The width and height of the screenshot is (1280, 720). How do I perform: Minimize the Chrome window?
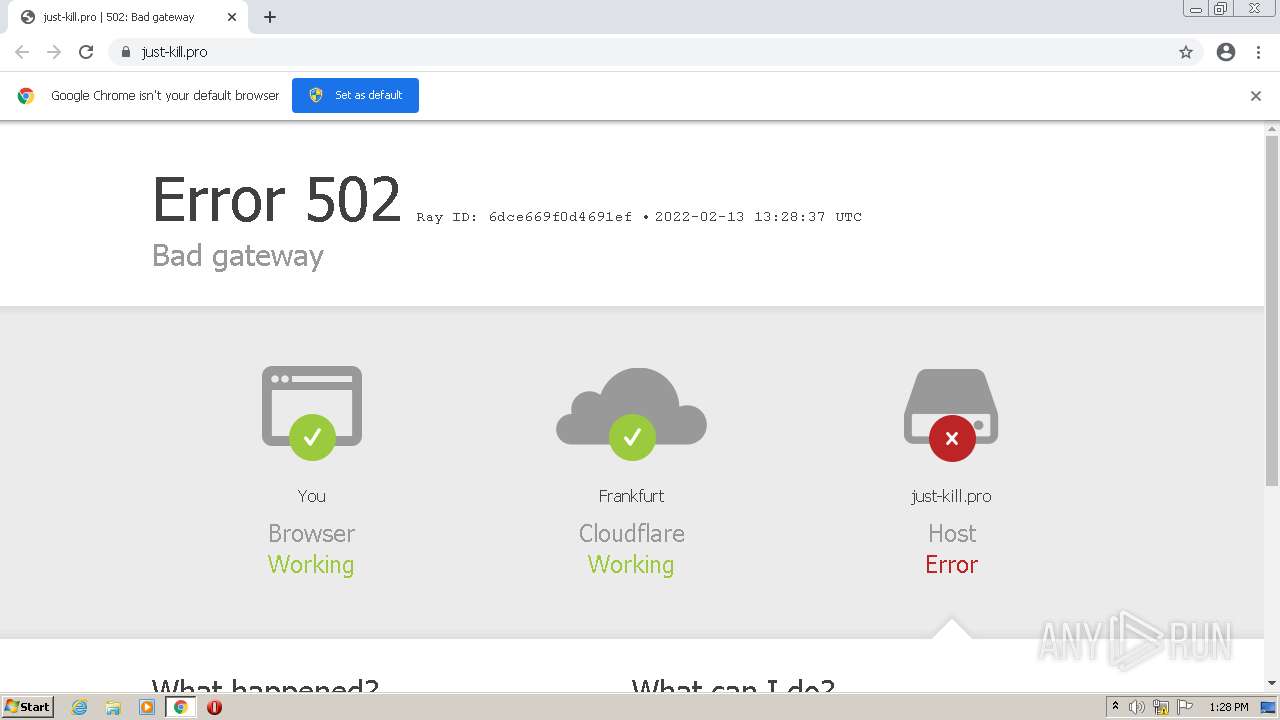coord(1196,9)
